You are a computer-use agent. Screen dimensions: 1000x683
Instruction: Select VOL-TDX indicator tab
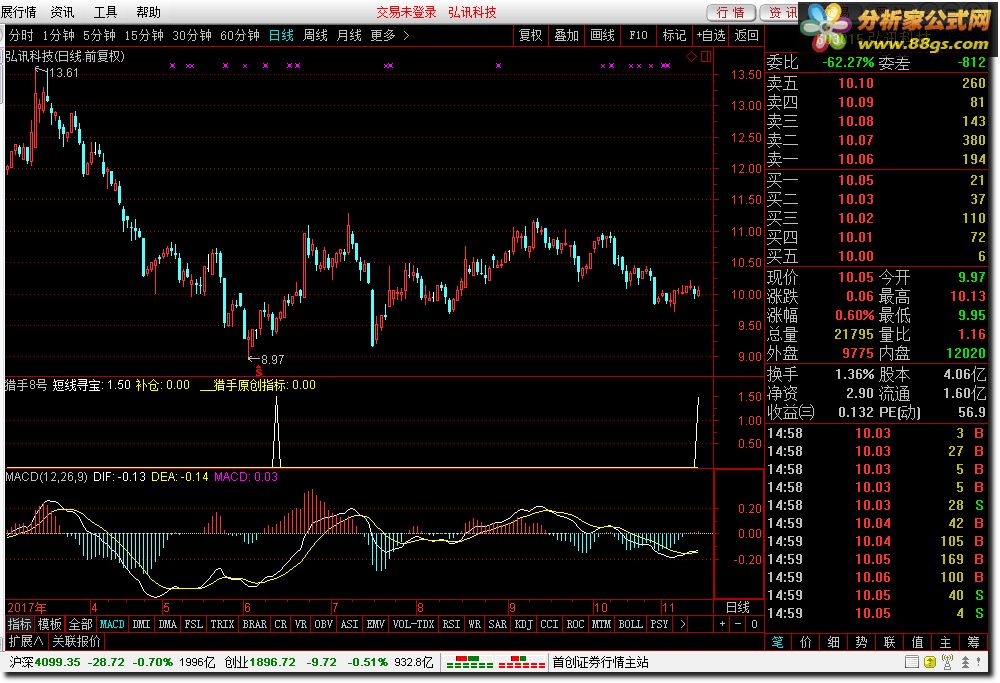413,624
